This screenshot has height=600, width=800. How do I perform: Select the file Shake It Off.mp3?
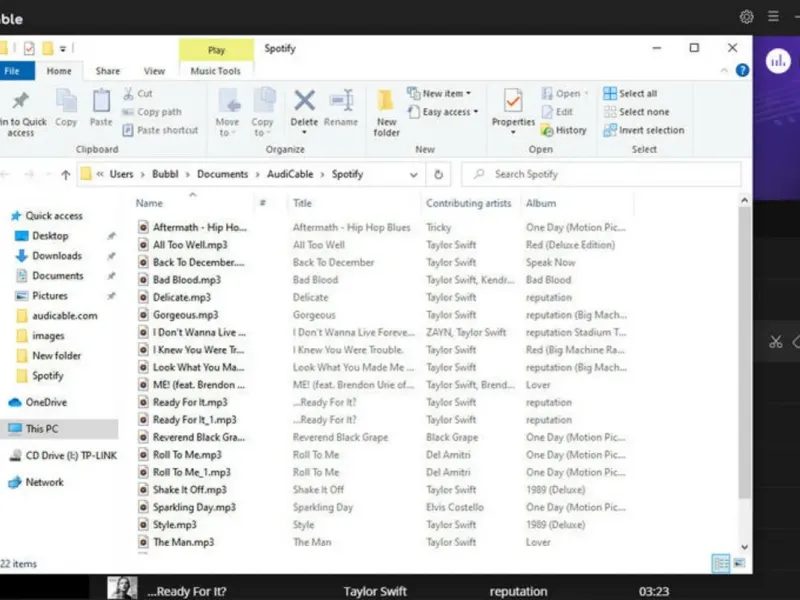190,490
